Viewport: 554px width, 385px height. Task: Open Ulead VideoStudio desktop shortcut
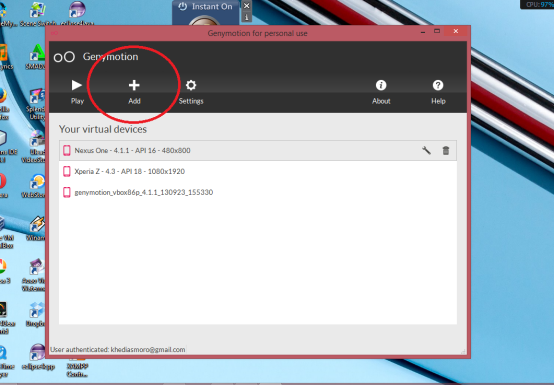pos(35,147)
